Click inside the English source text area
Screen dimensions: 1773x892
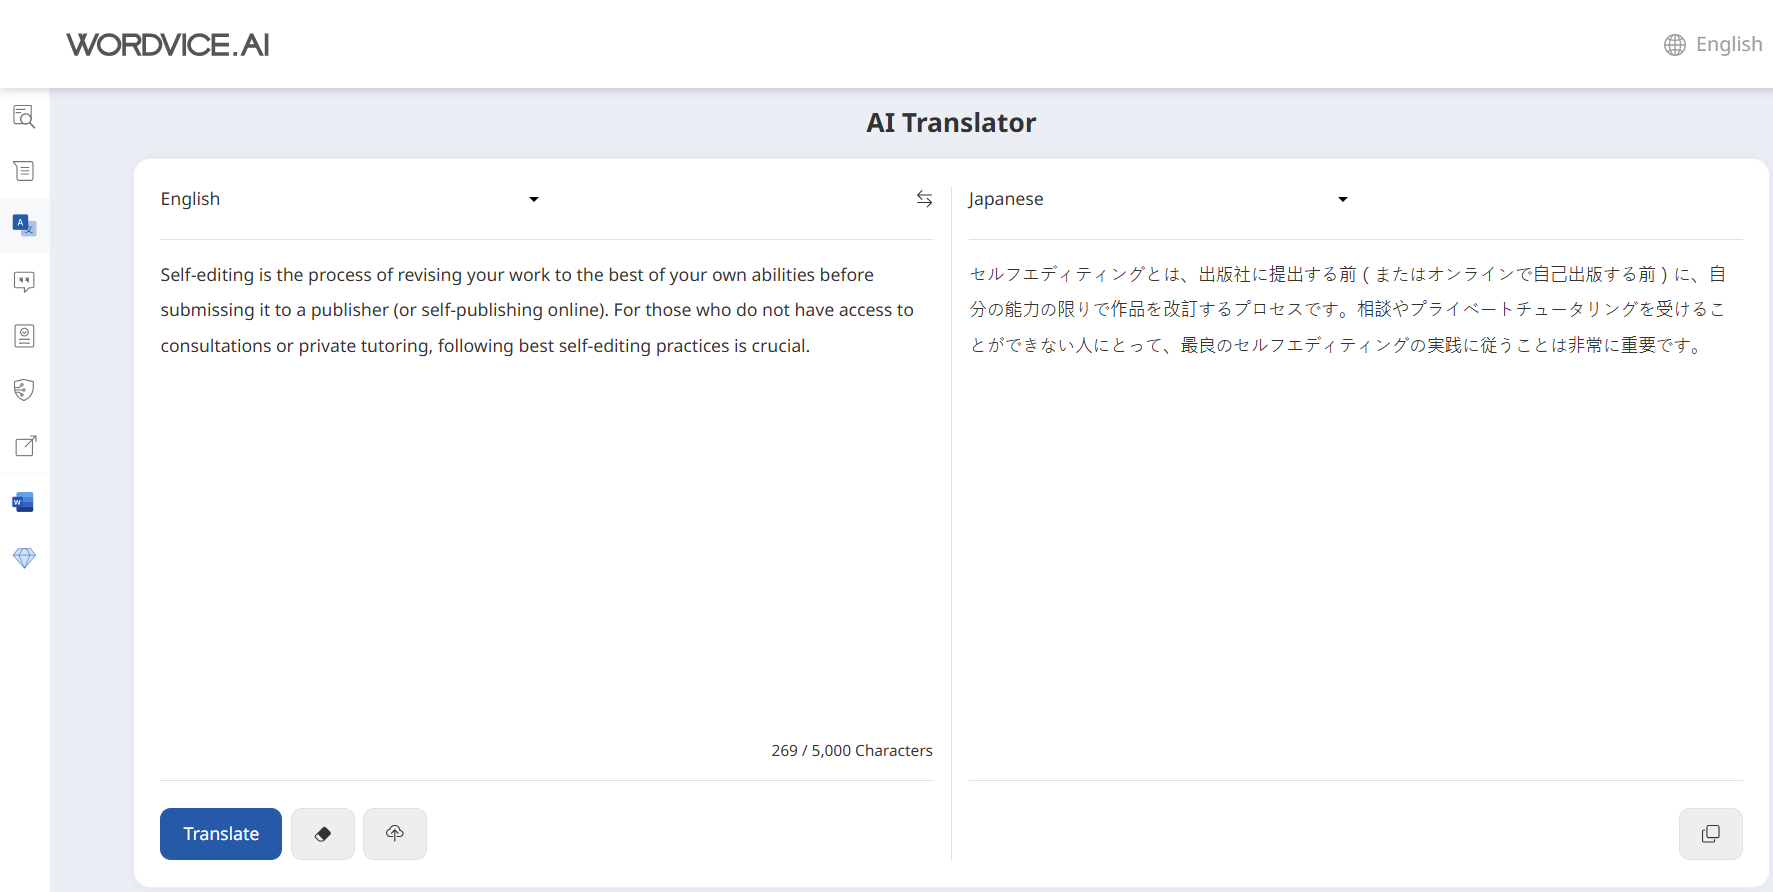pyautogui.click(x=545, y=500)
